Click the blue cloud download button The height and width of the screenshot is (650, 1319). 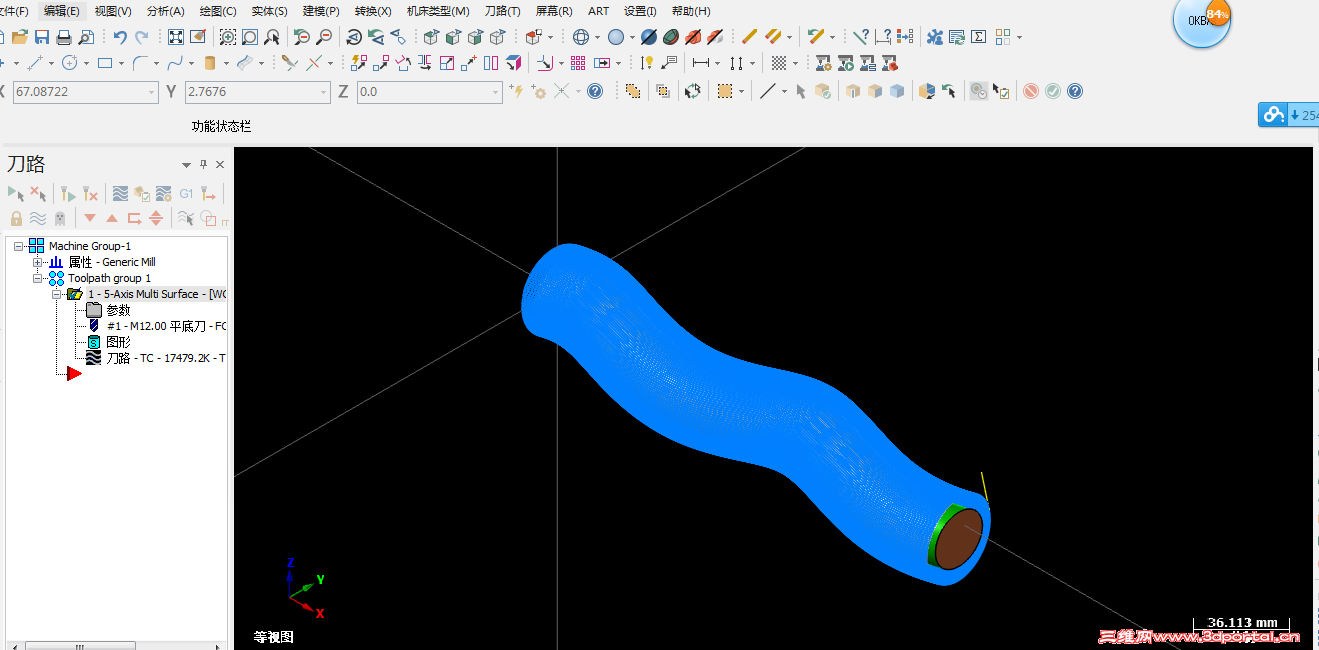1288,115
